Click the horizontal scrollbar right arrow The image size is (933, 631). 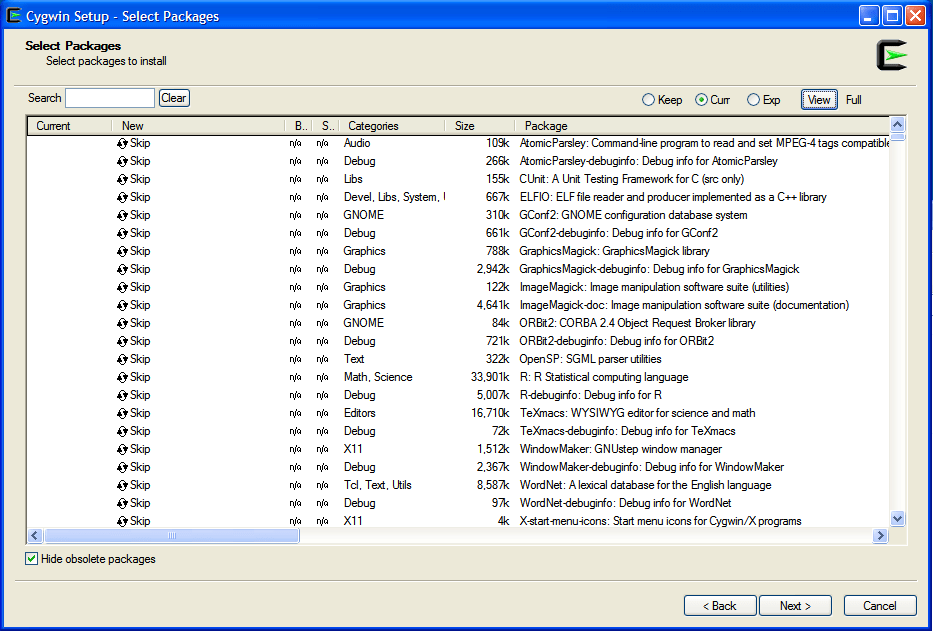[x=880, y=536]
